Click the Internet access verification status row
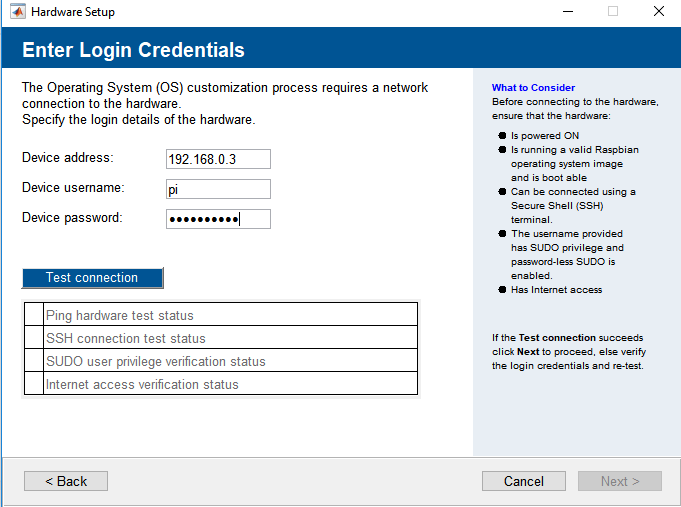 (230, 384)
